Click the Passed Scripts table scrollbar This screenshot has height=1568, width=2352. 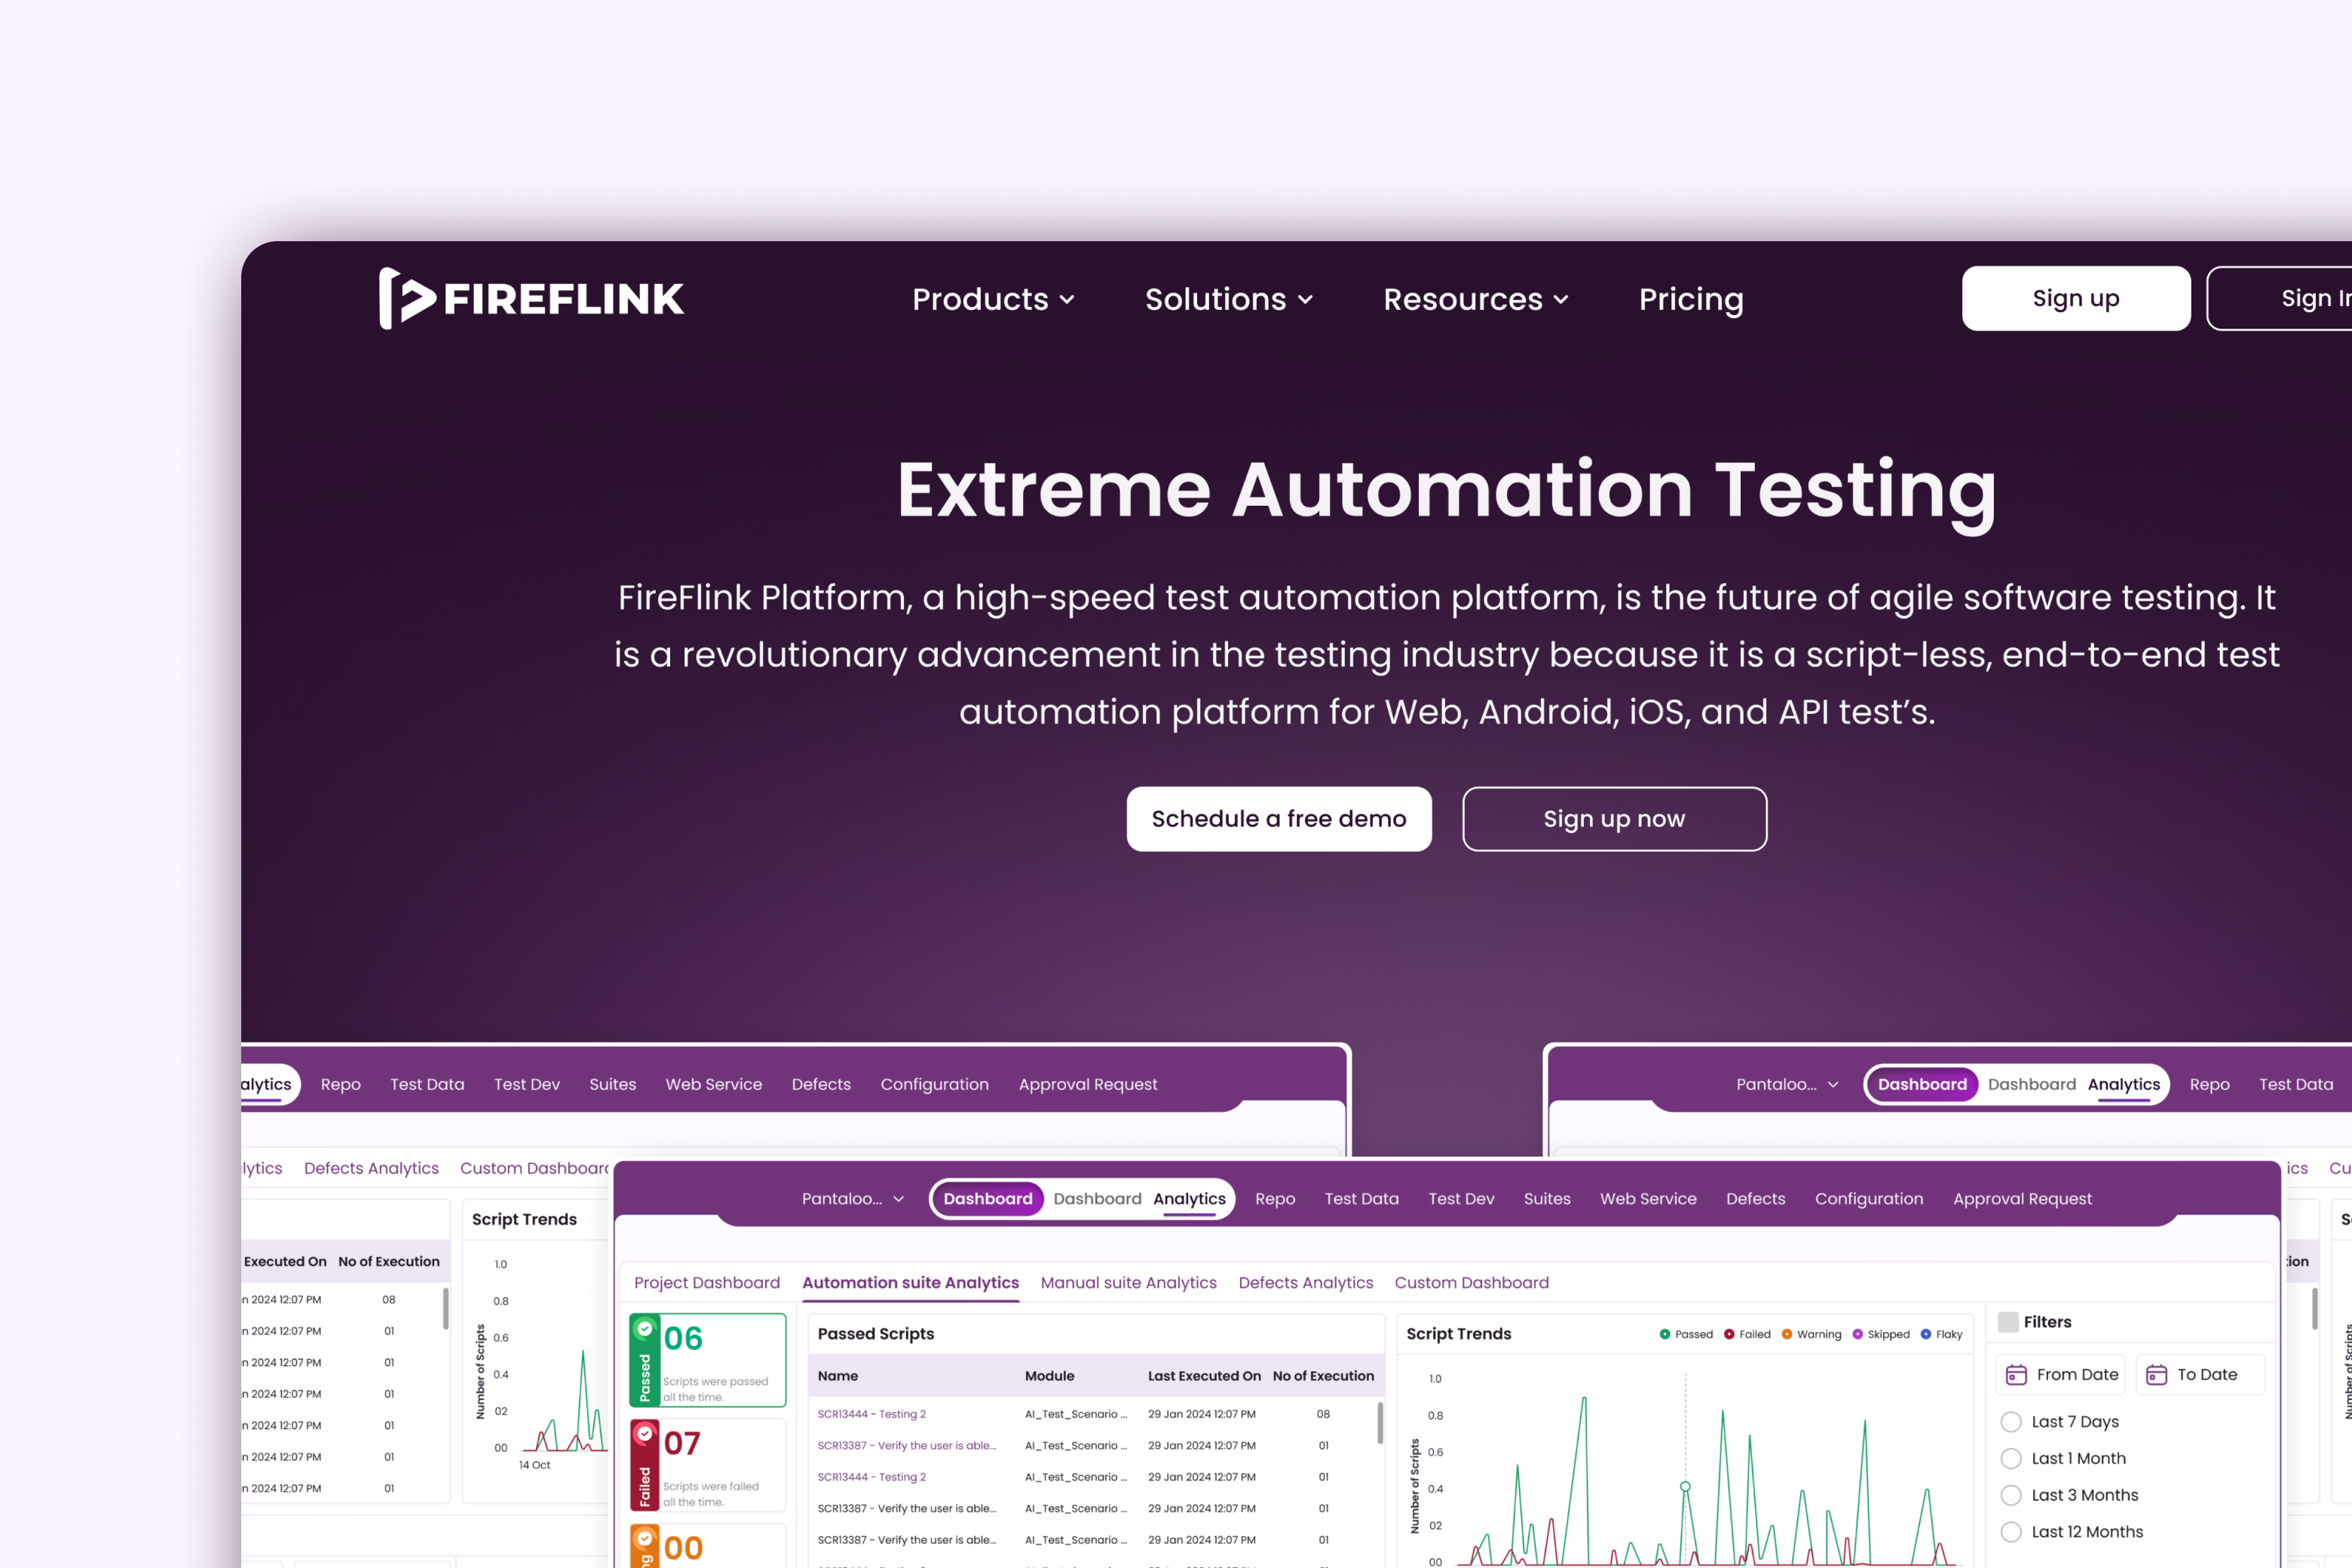click(x=1380, y=1423)
